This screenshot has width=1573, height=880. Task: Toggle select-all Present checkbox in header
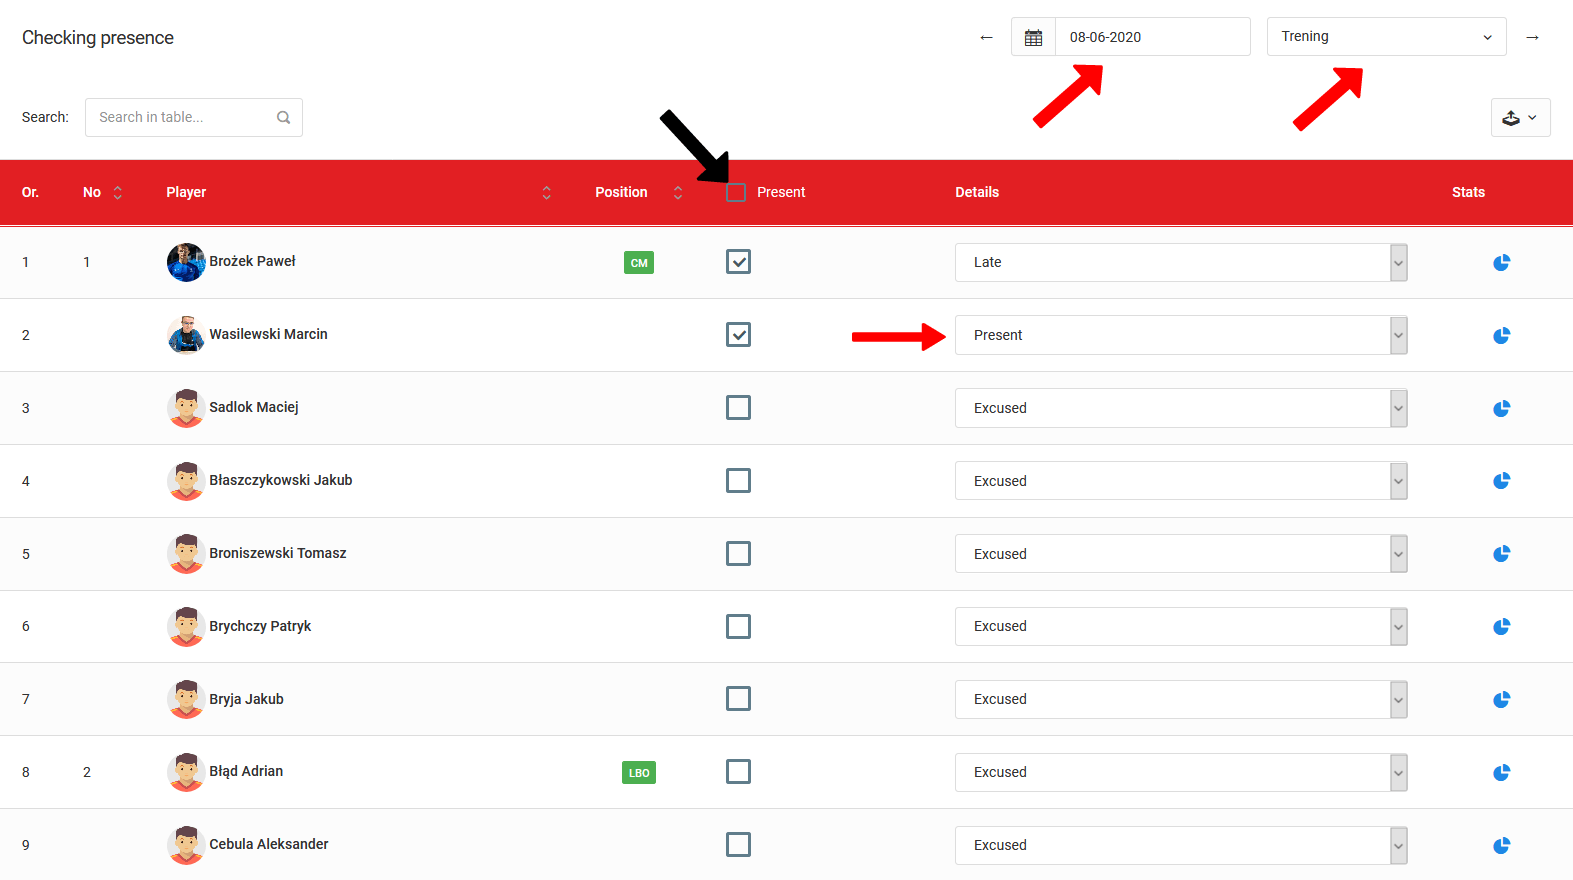pyautogui.click(x=736, y=193)
